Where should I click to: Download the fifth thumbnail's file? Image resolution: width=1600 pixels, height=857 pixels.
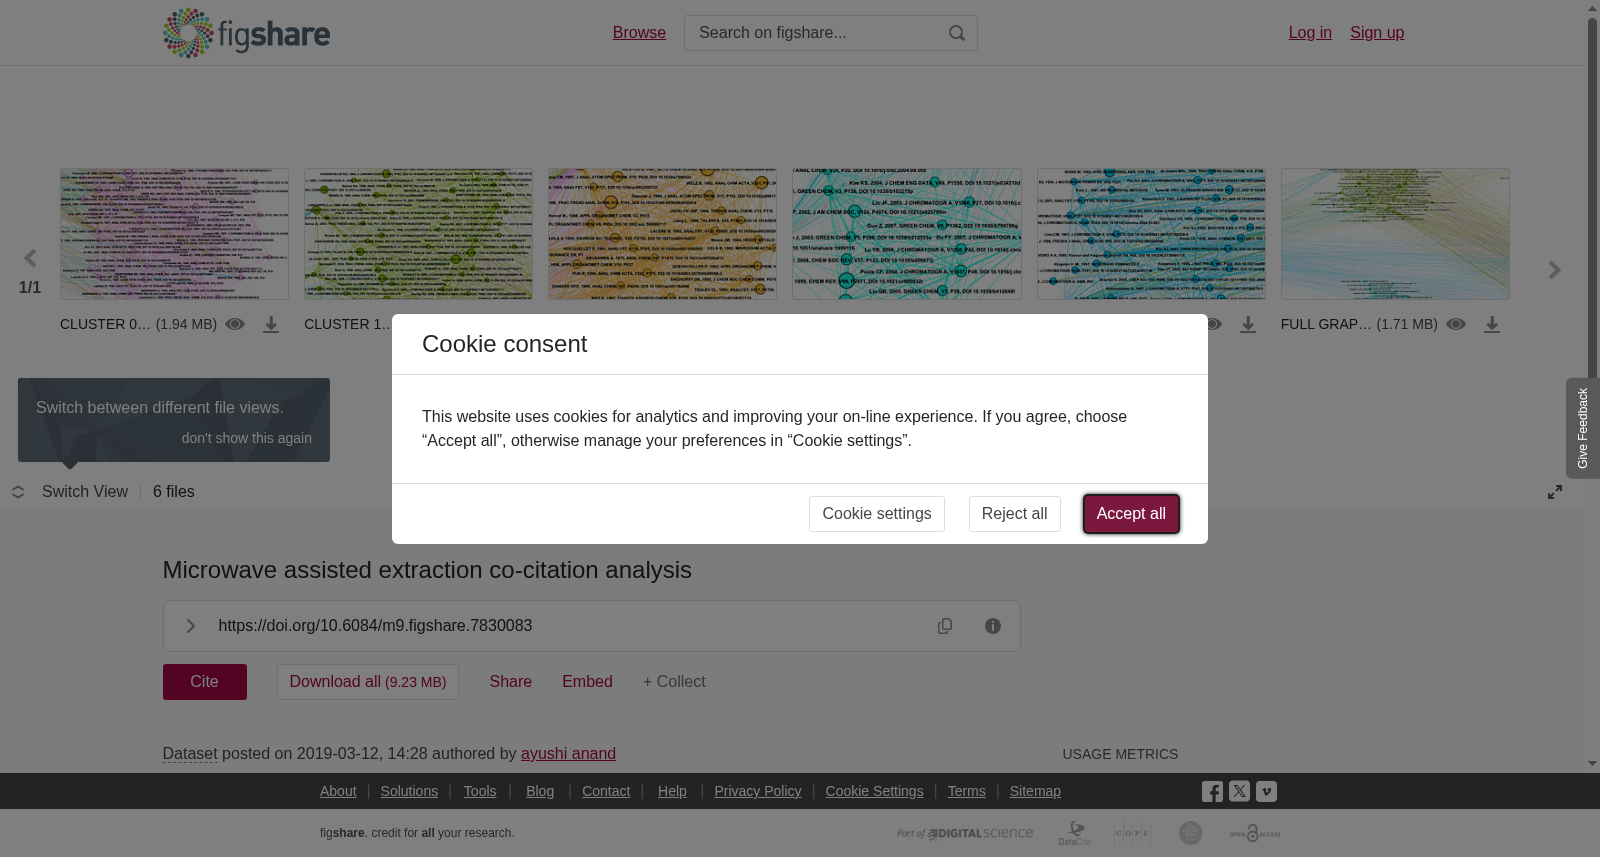coord(1248,325)
